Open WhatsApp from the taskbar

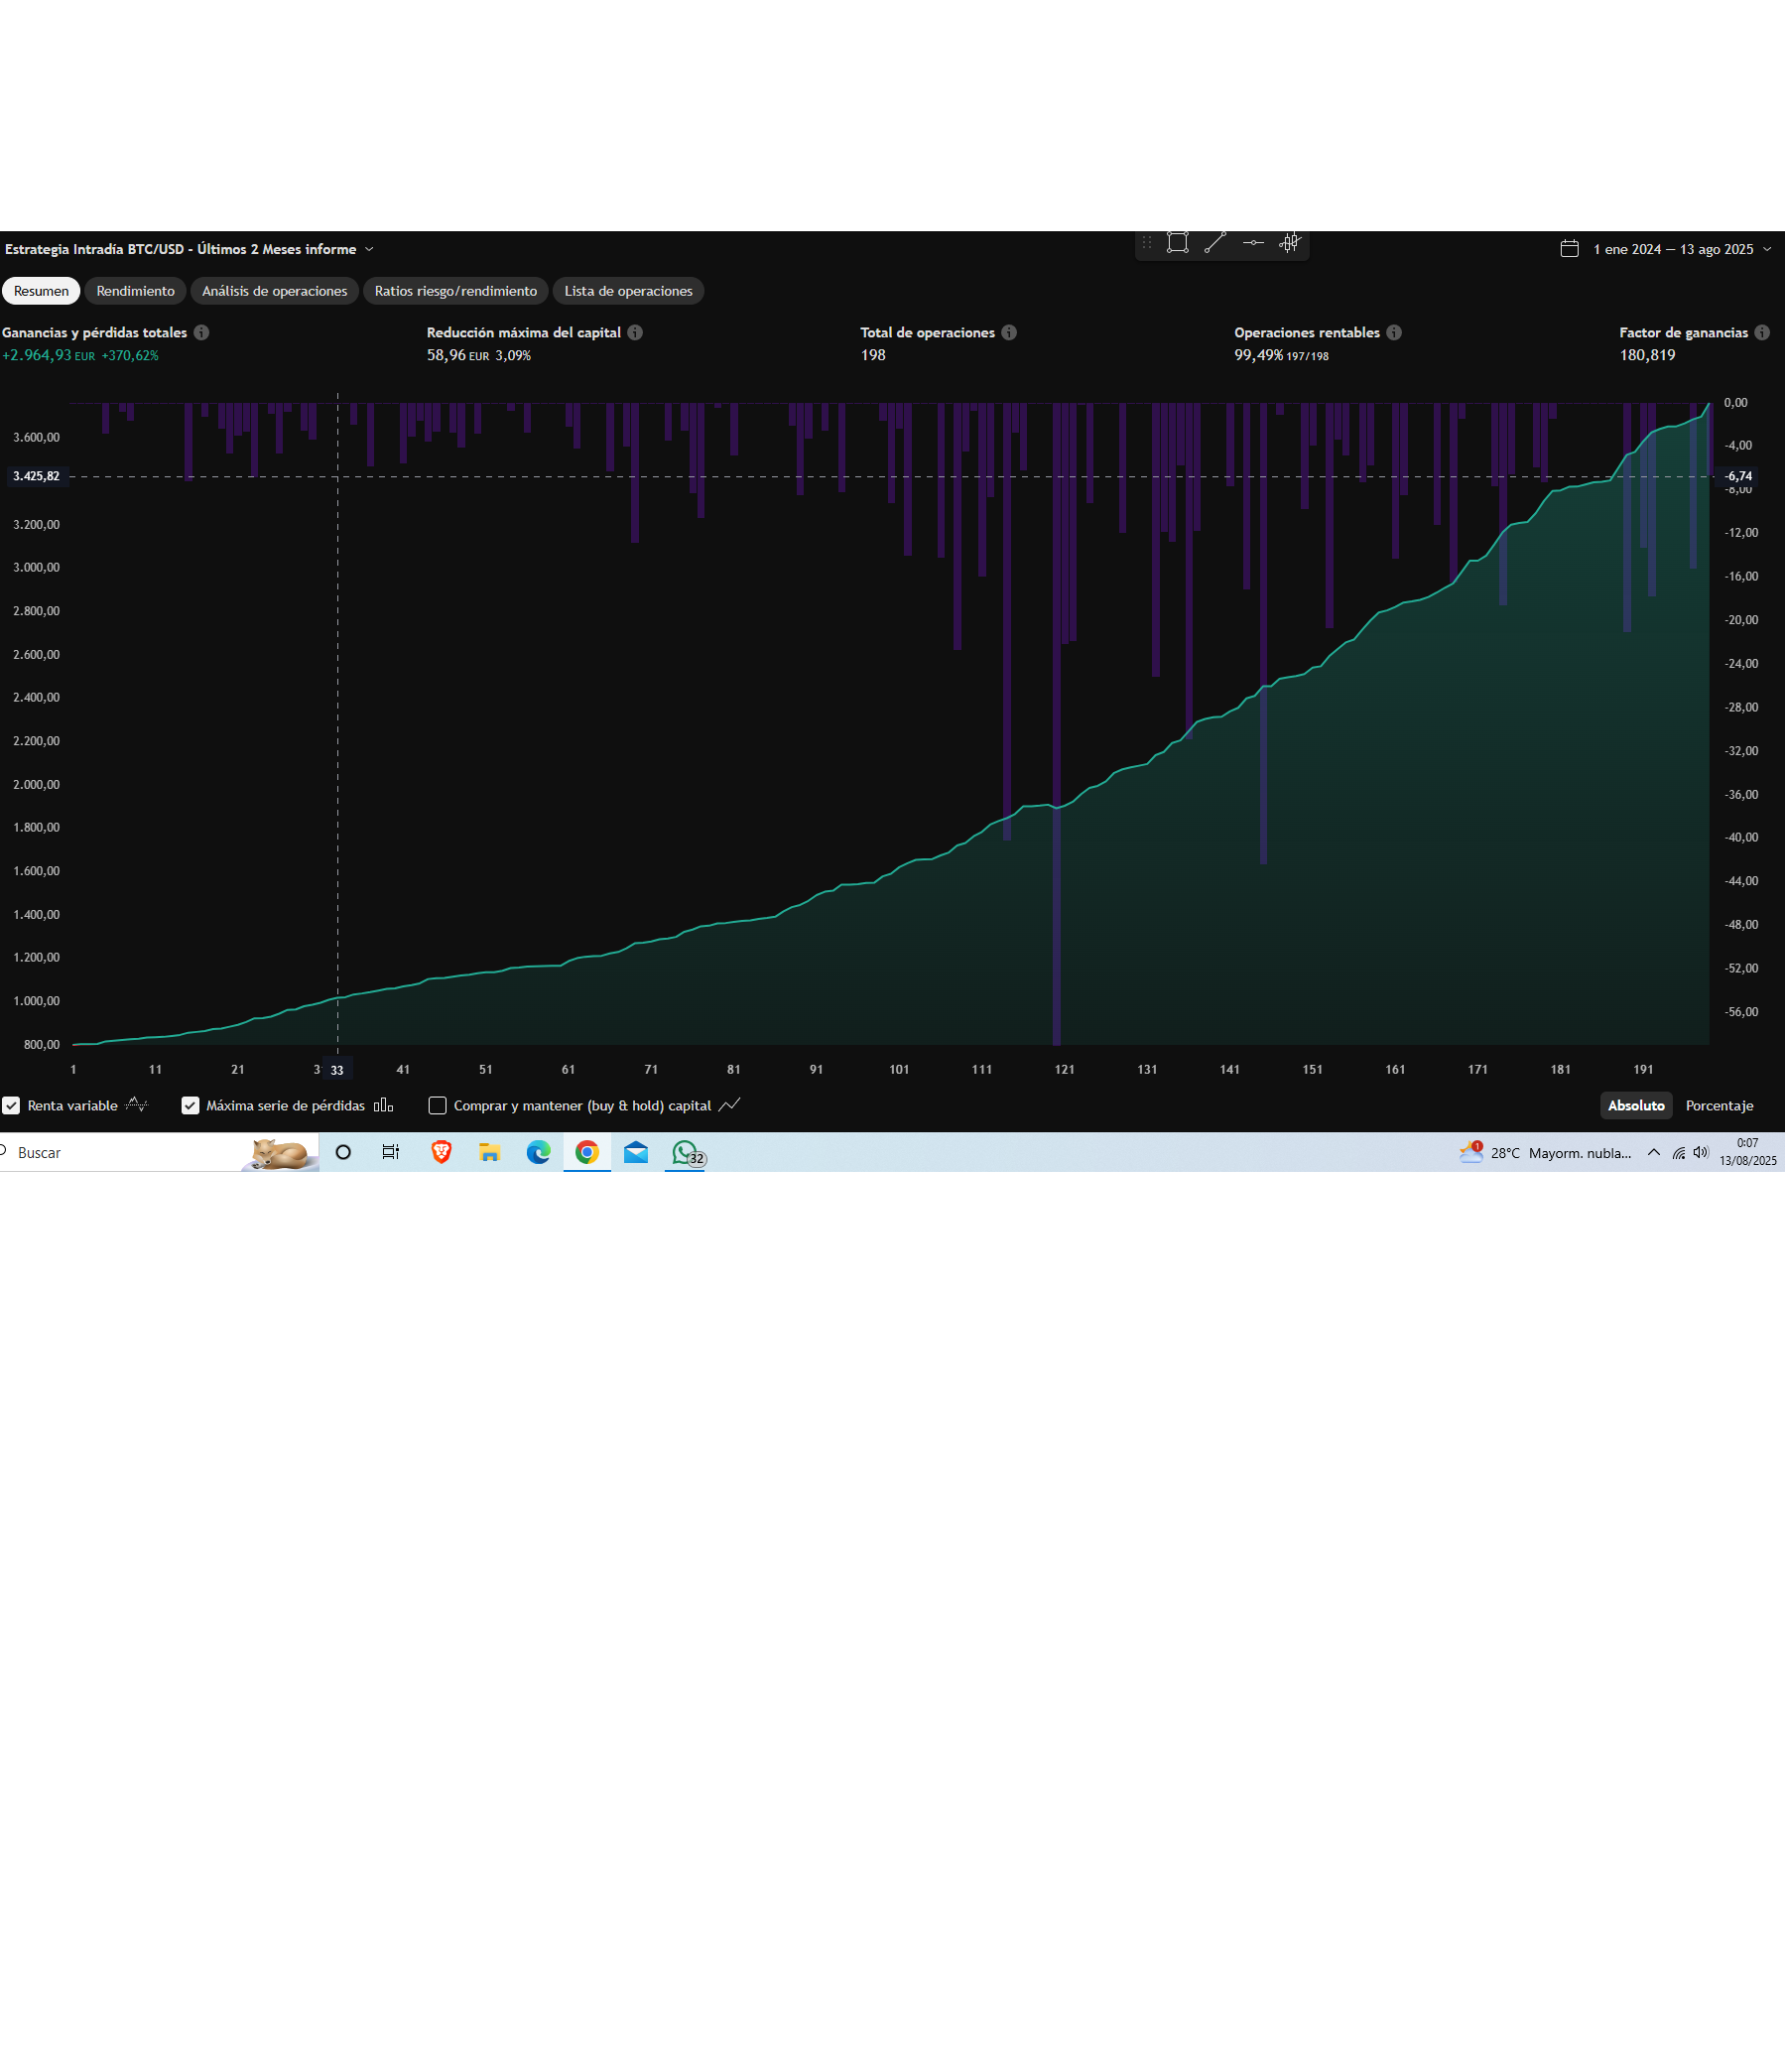(x=685, y=1153)
